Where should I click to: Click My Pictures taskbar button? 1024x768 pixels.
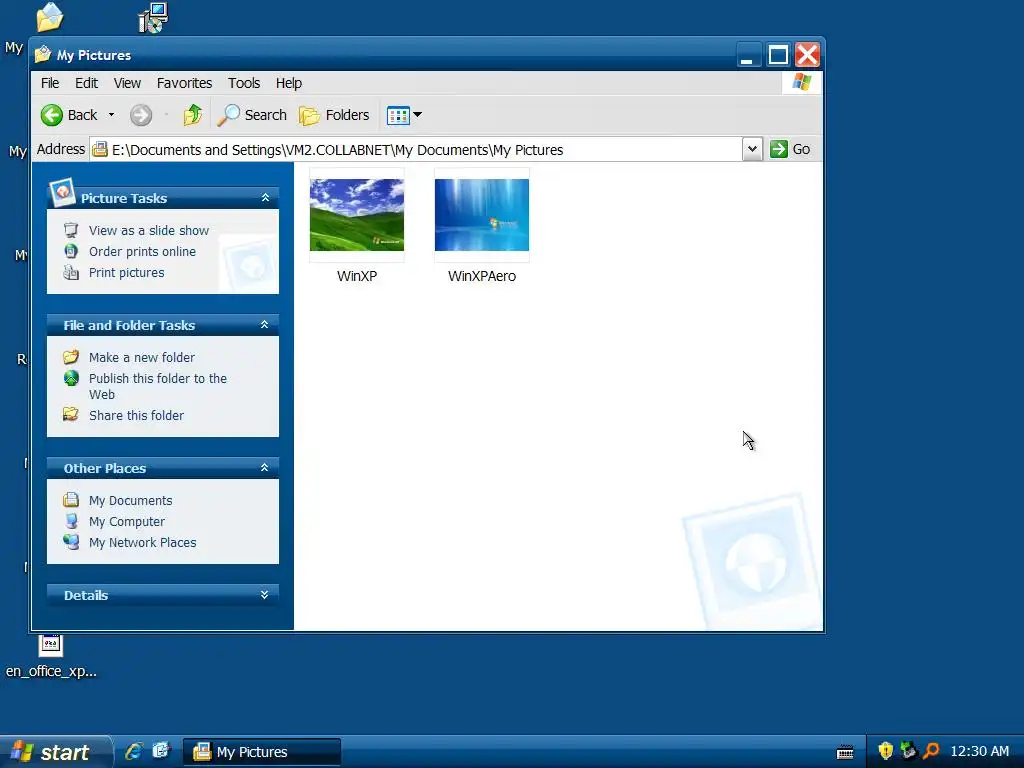pos(262,752)
